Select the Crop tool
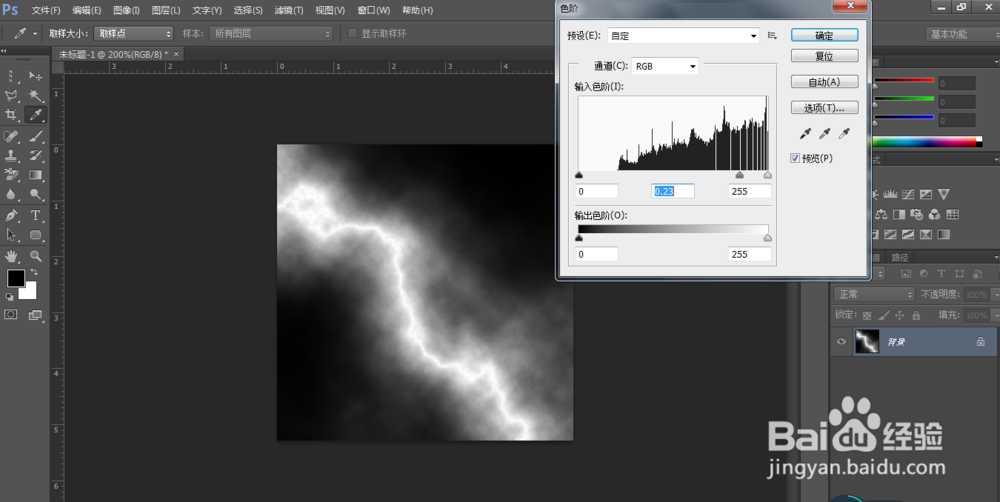 pyautogui.click(x=11, y=115)
